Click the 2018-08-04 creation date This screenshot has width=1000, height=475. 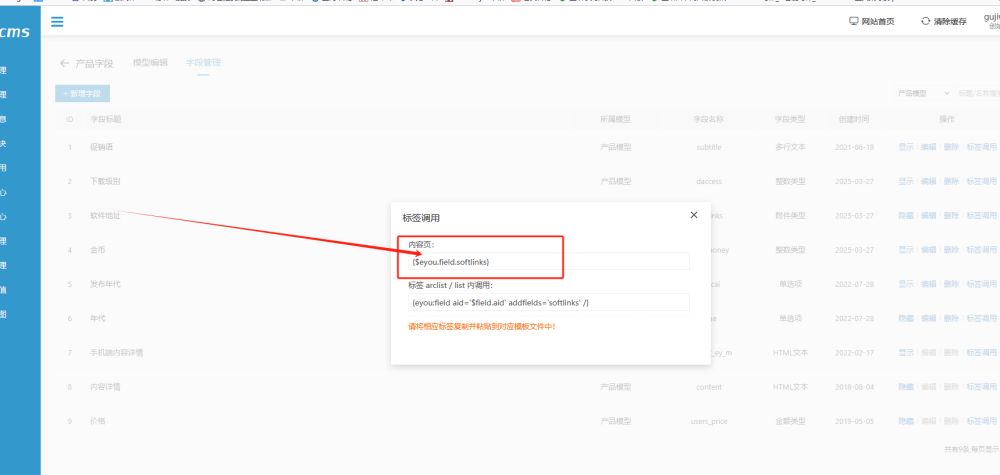tap(854, 386)
